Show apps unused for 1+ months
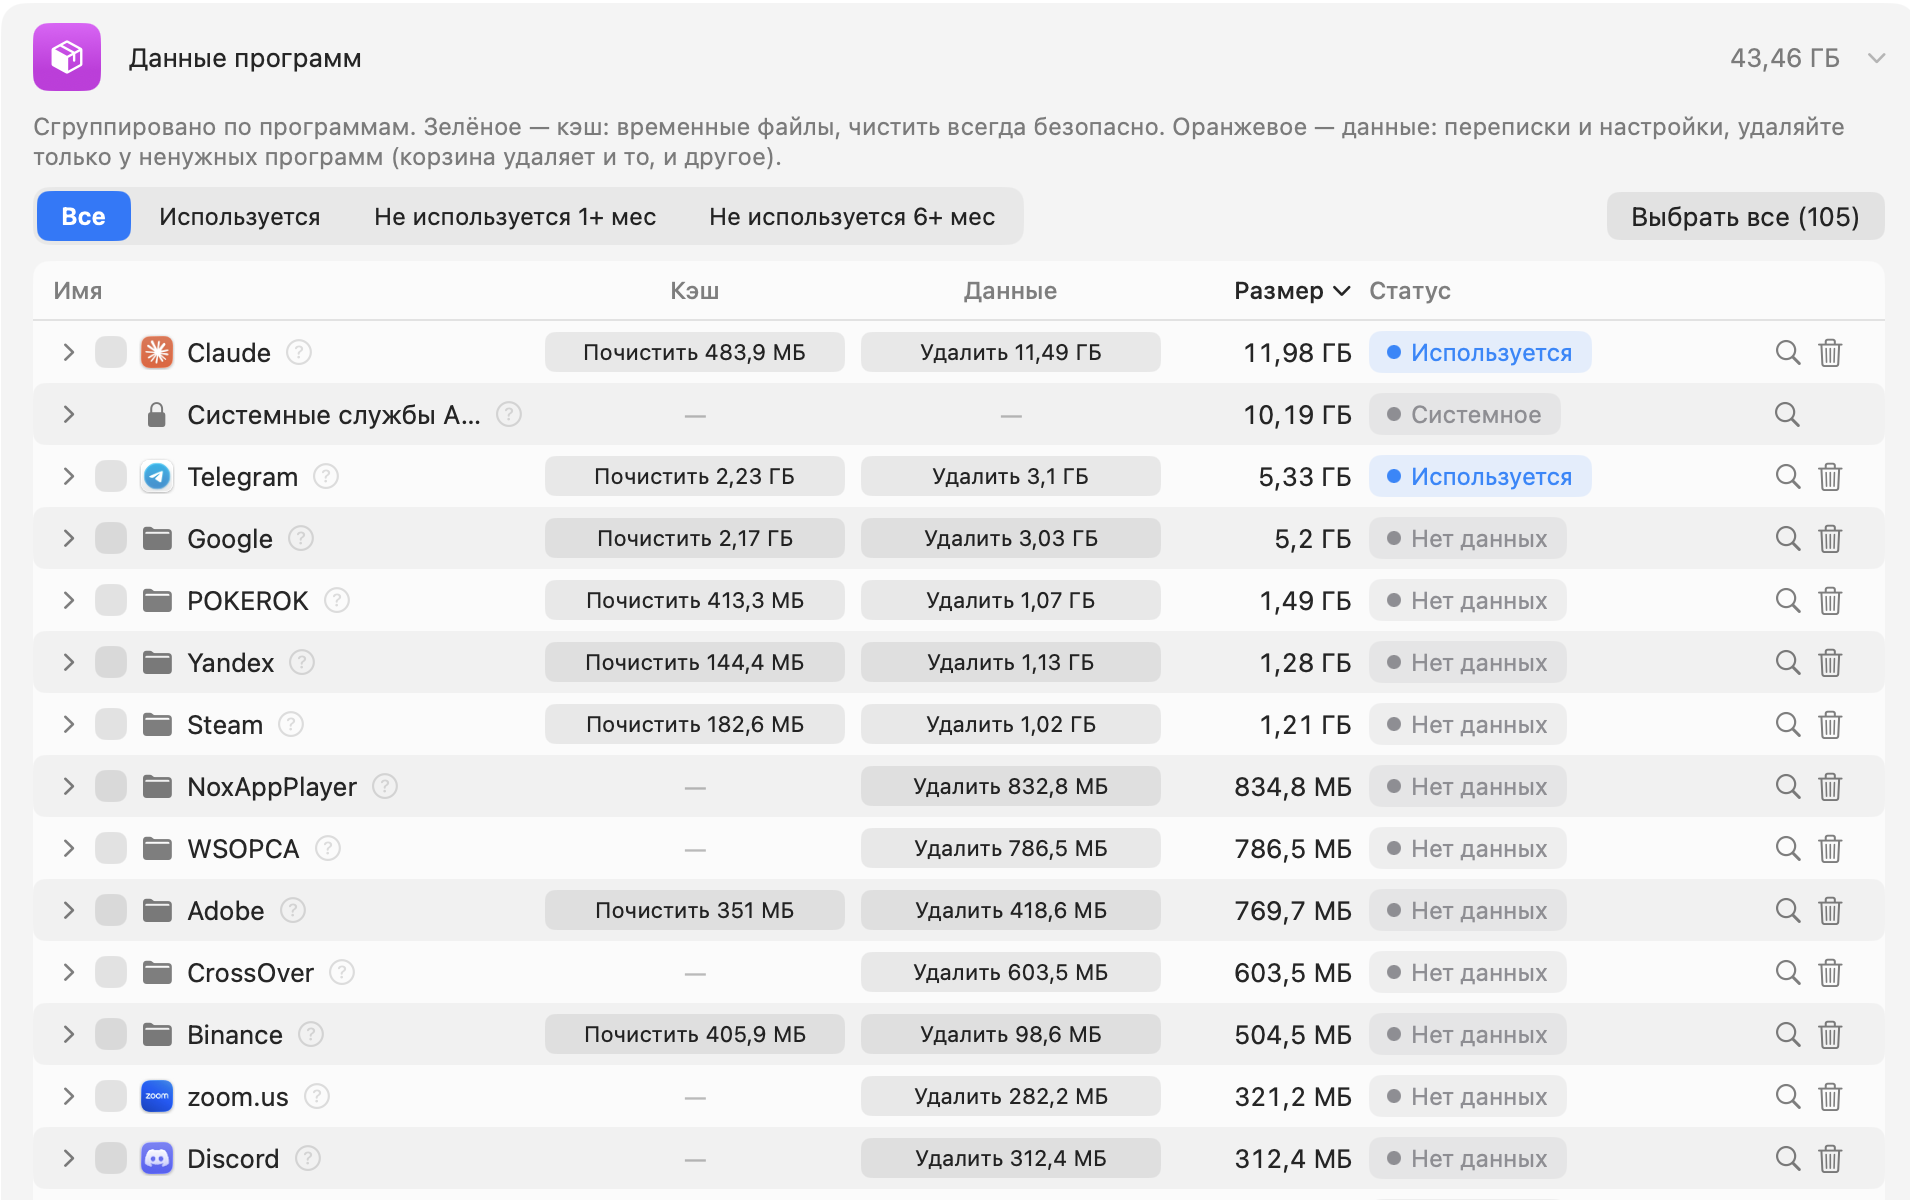 [x=515, y=216]
